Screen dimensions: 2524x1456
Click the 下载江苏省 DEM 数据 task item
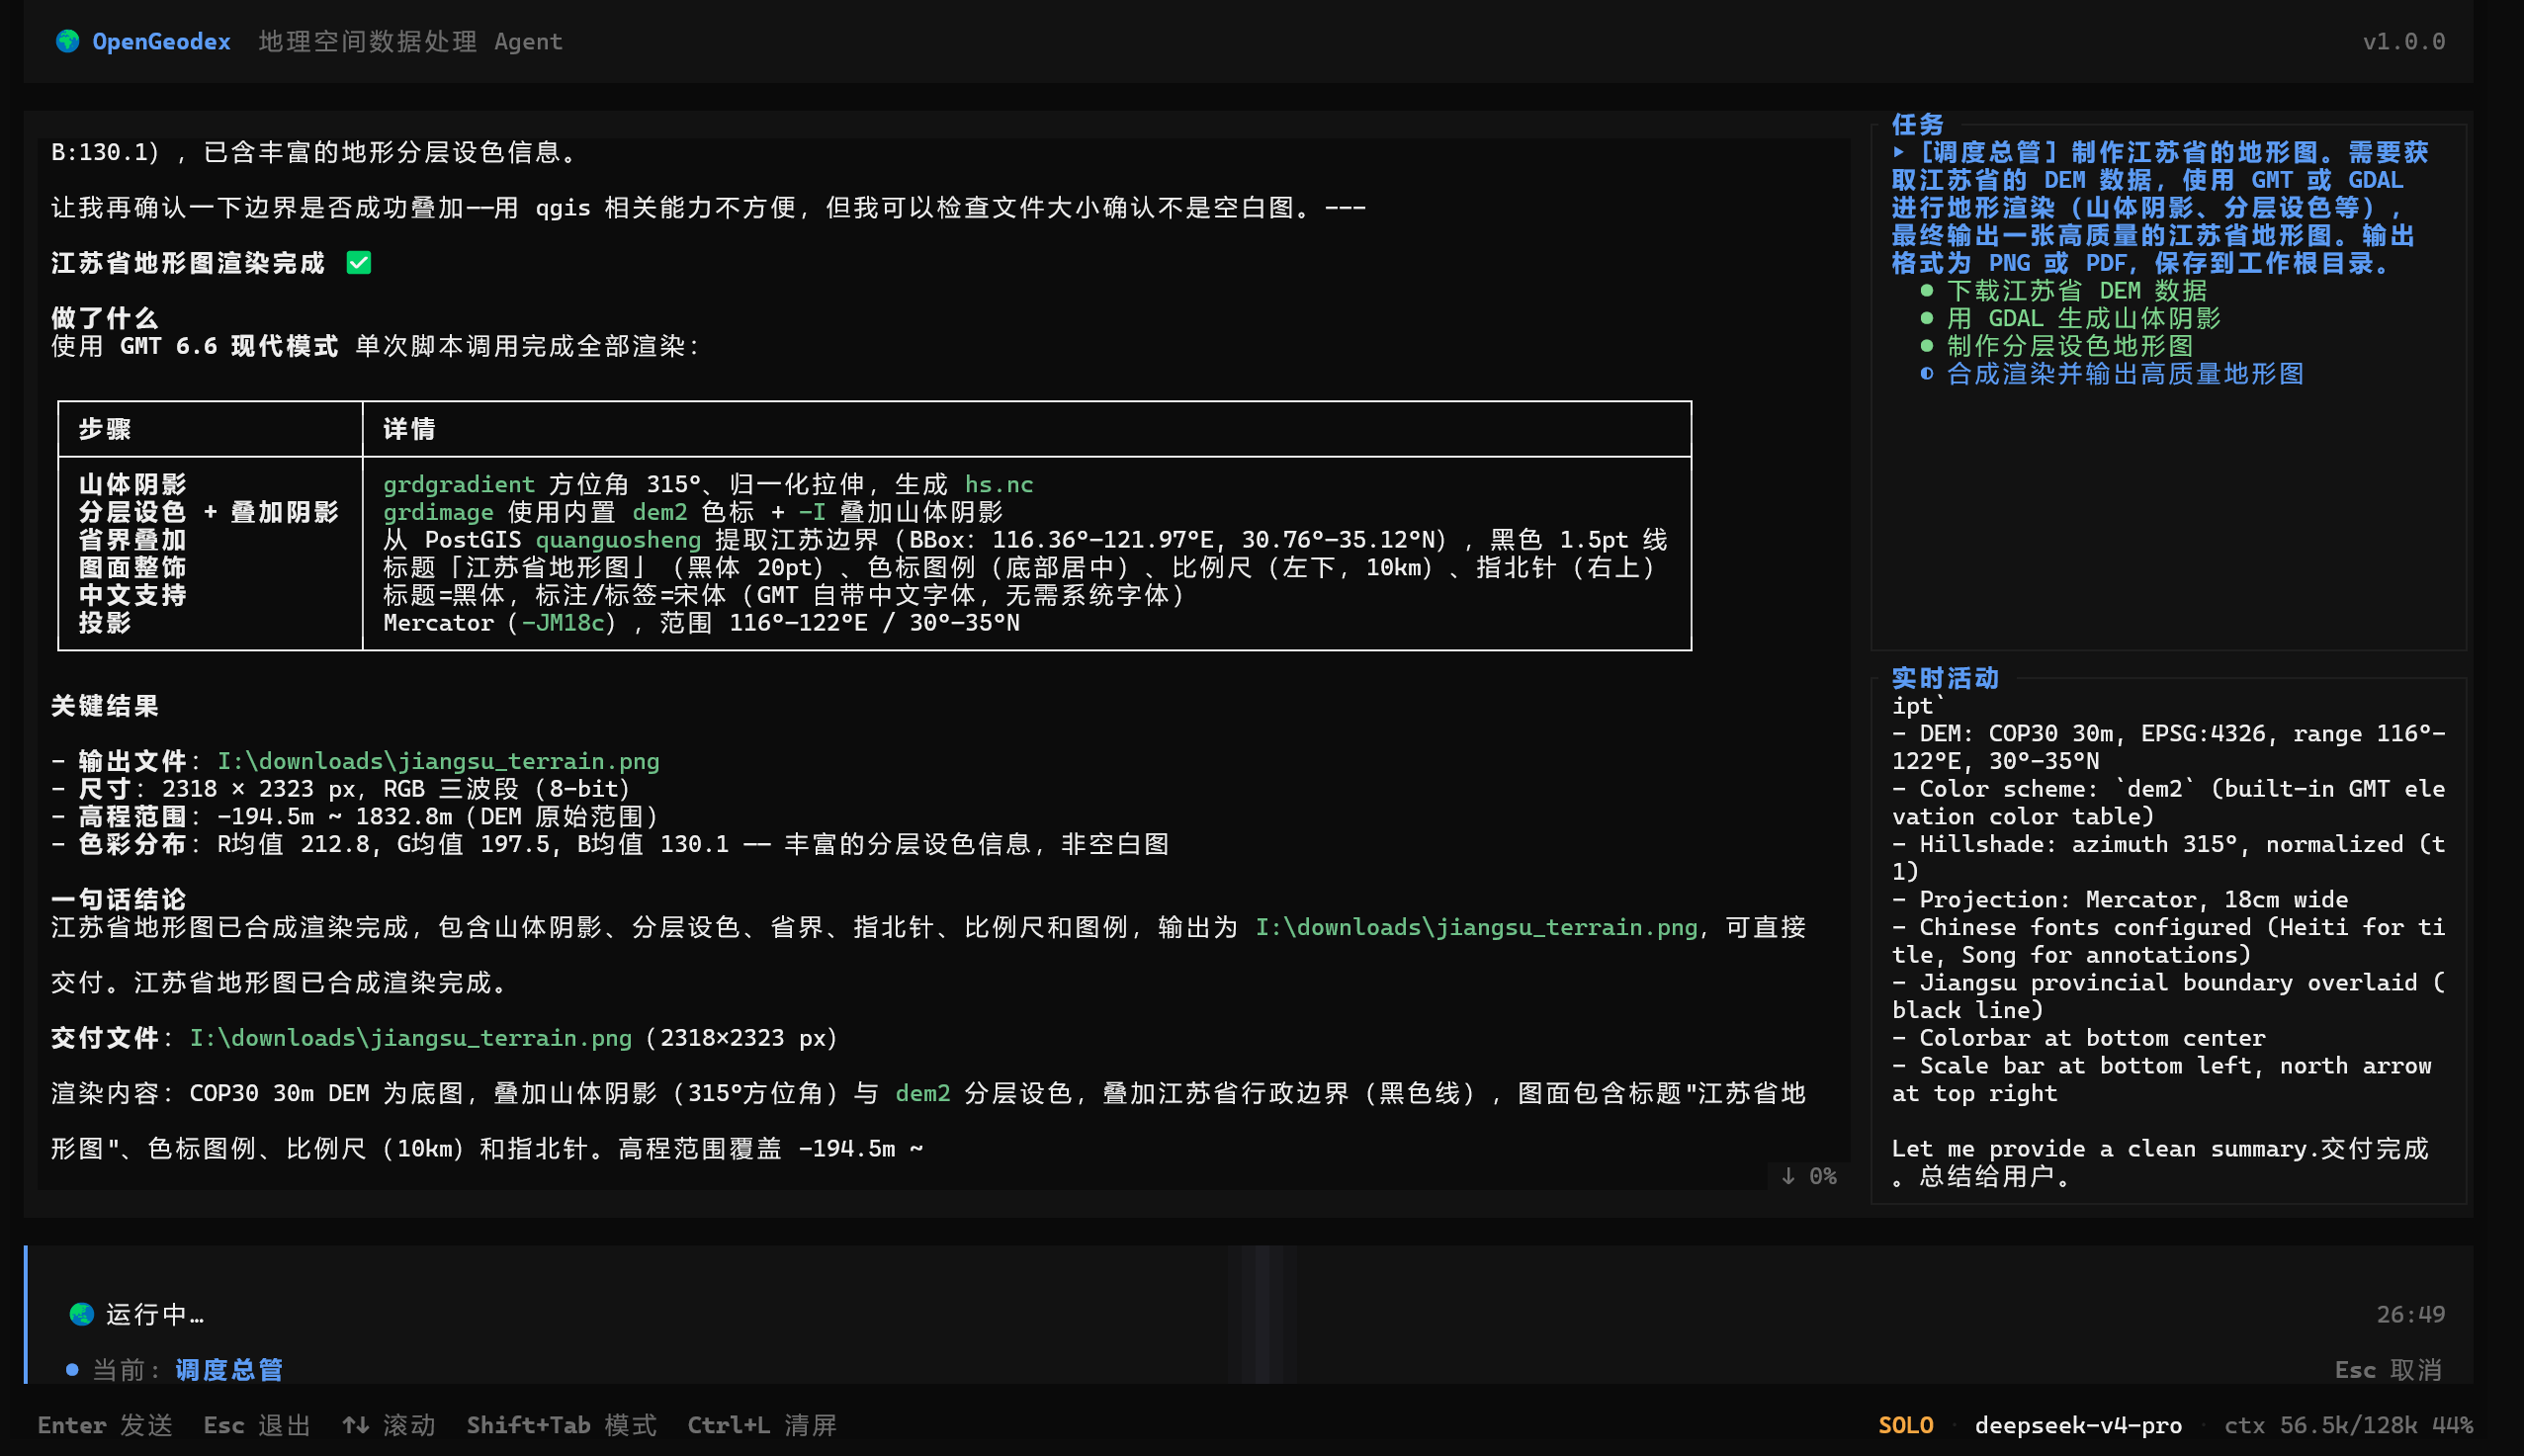tap(2077, 291)
